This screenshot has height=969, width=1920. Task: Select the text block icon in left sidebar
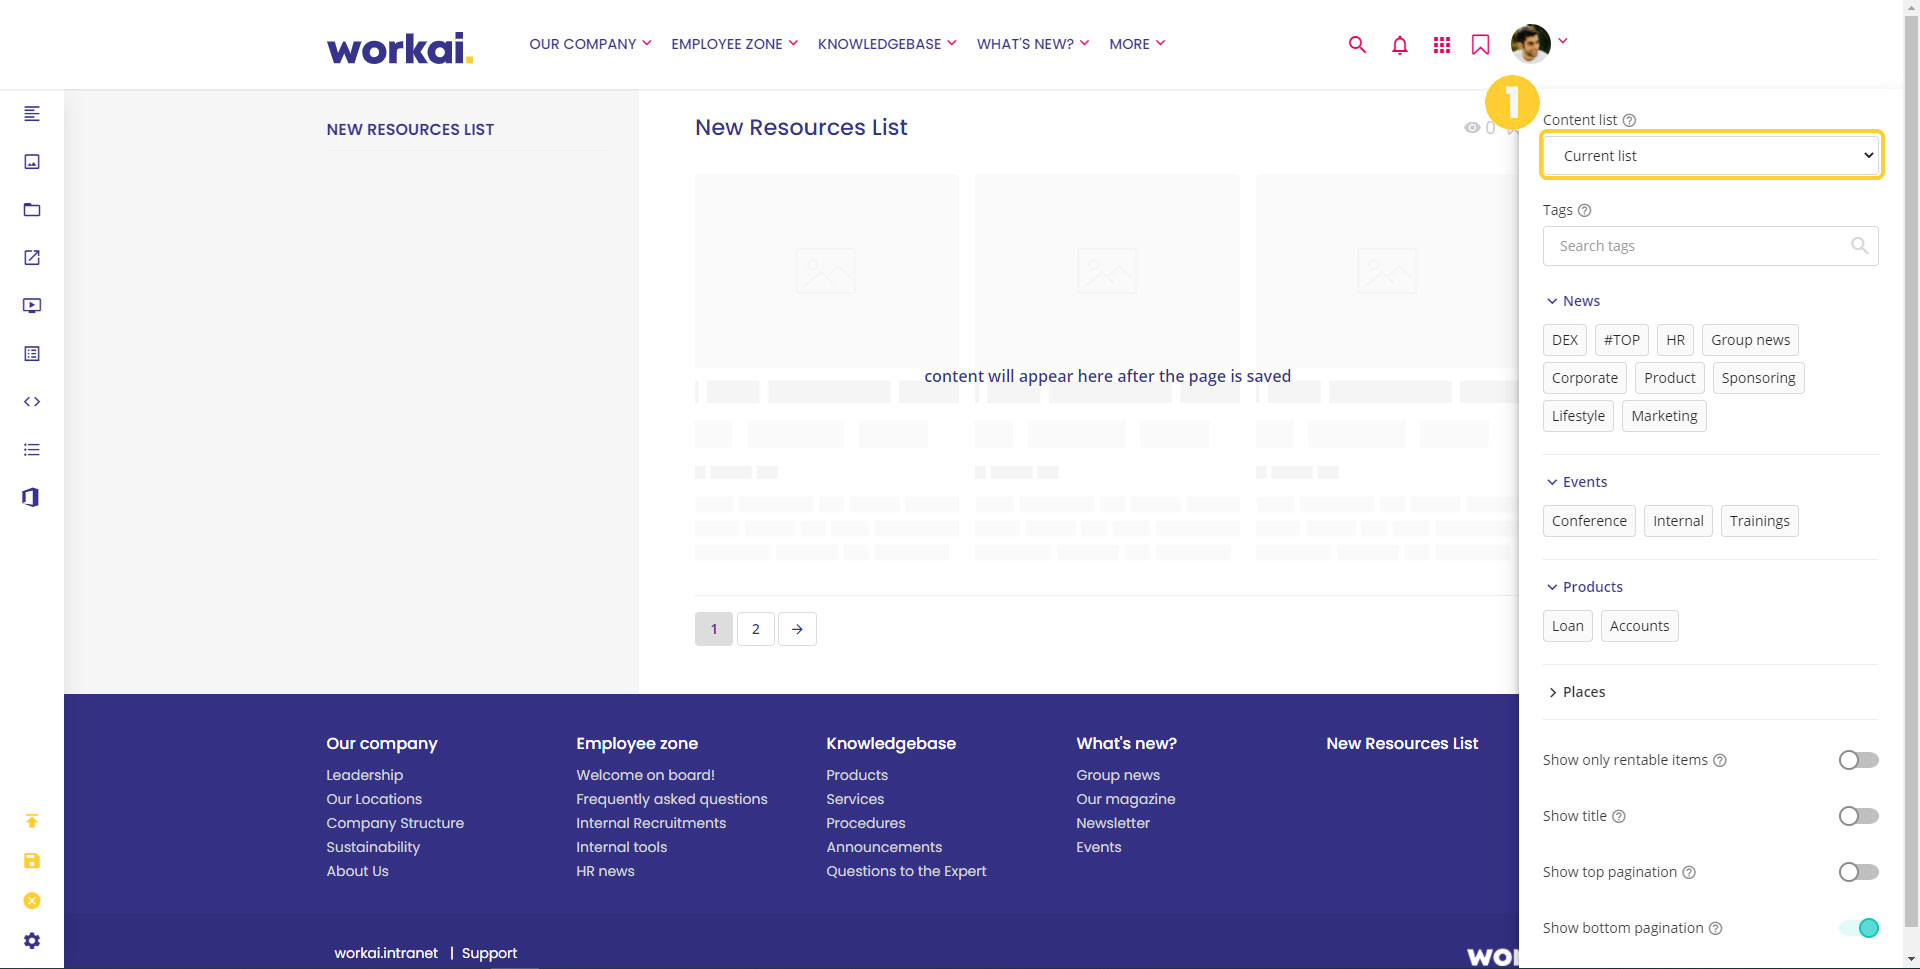click(x=32, y=114)
